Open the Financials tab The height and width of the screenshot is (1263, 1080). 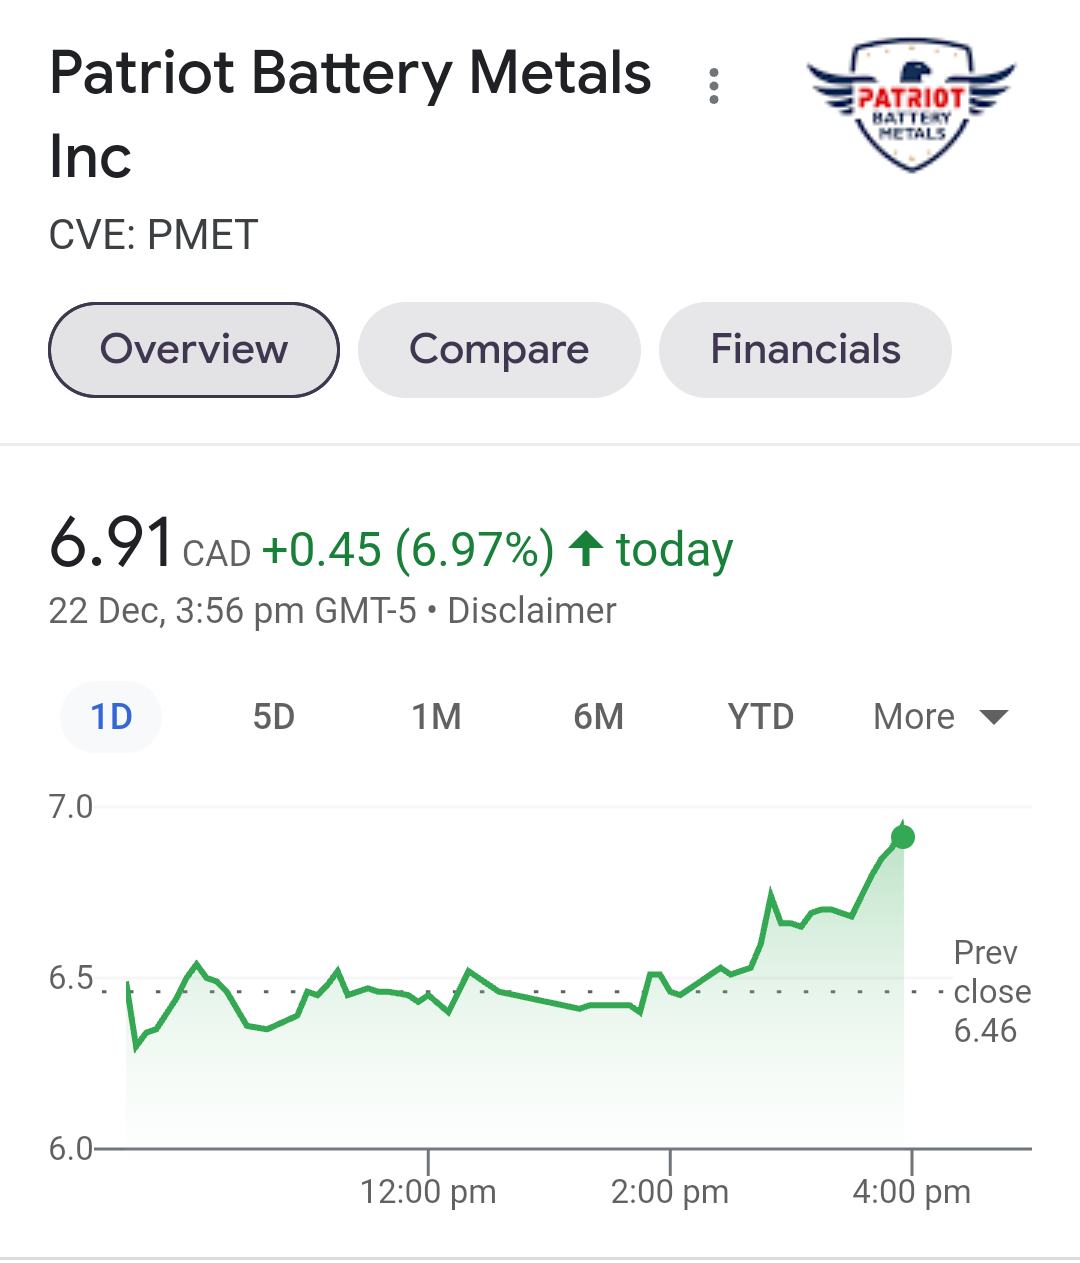[805, 350]
